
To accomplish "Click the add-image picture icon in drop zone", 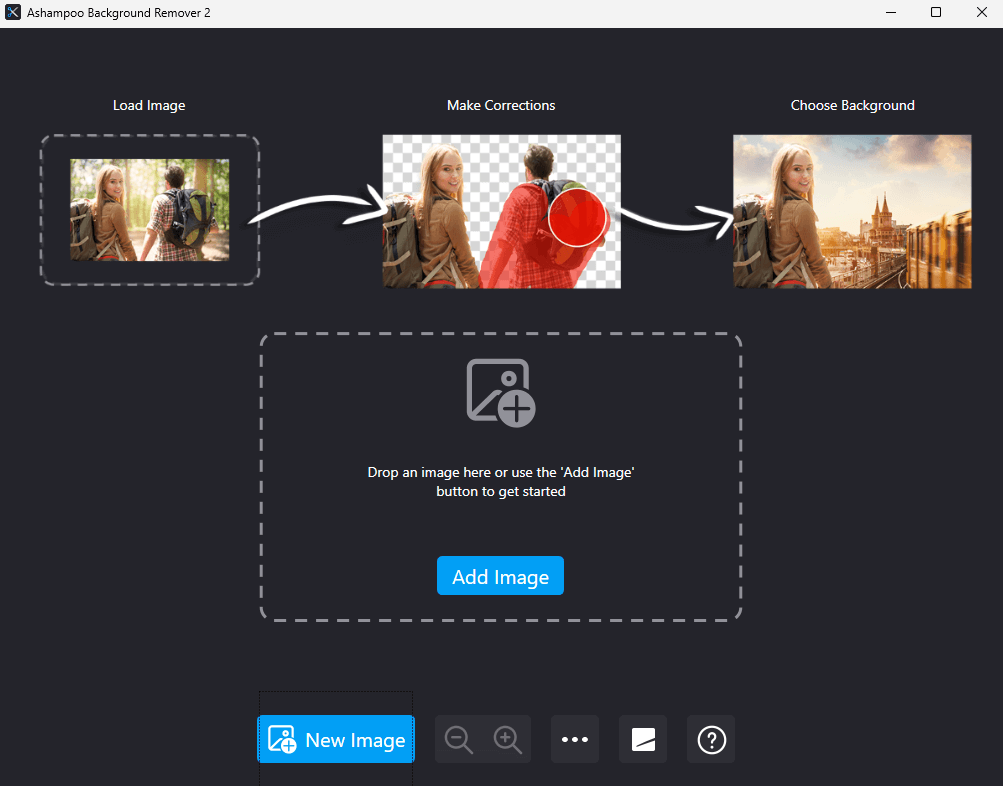I will pos(500,391).
